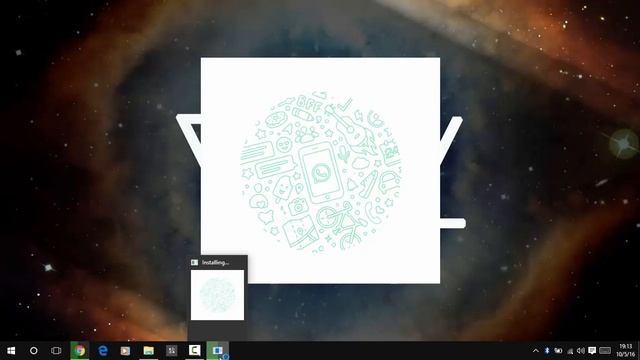
Task: Open Cortana search circle
Action: pos(33,351)
